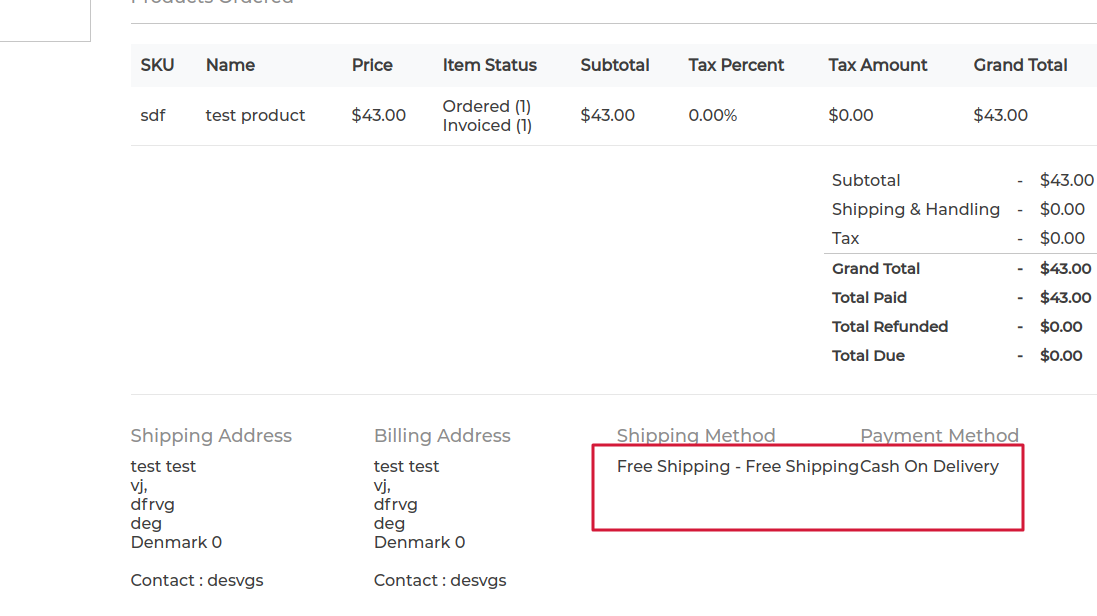
Task: Click the Item Status column header
Action: [490, 65]
